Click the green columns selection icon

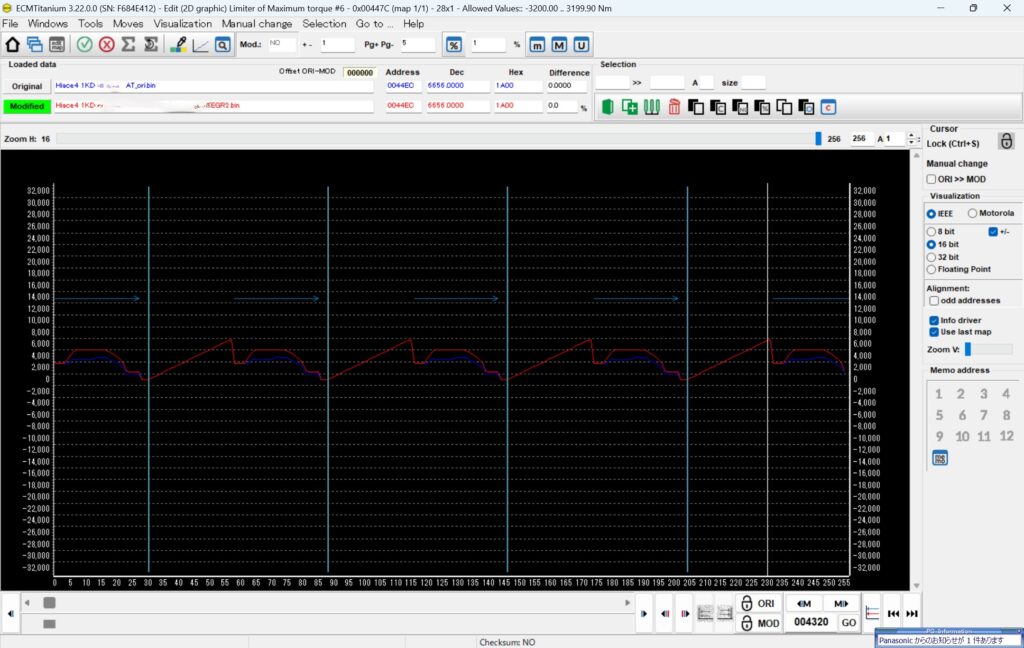pos(652,107)
